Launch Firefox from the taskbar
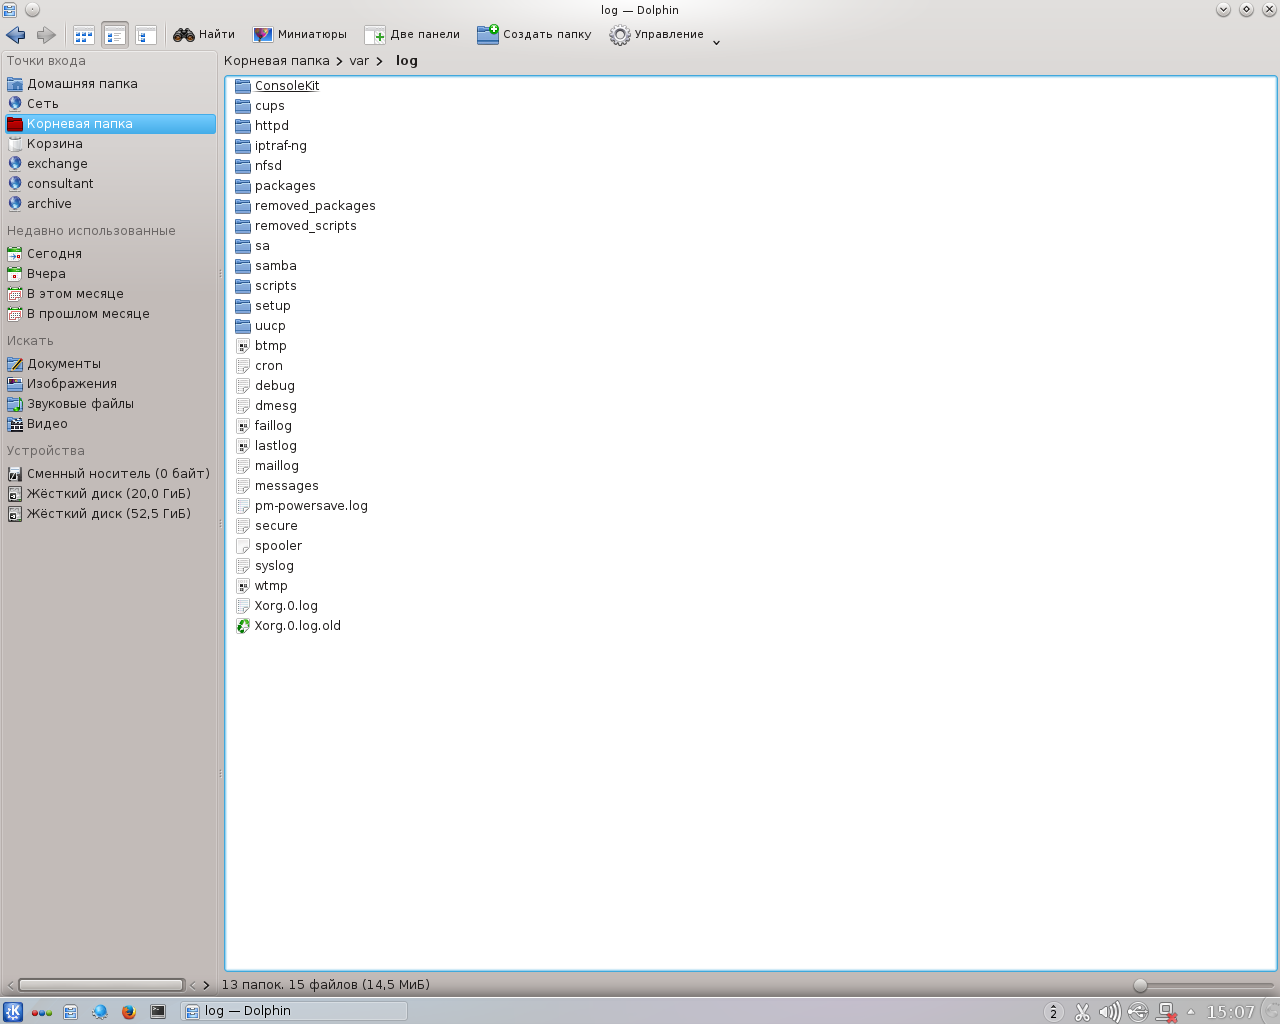The image size is (1280, 1024). pos(128,1012)
